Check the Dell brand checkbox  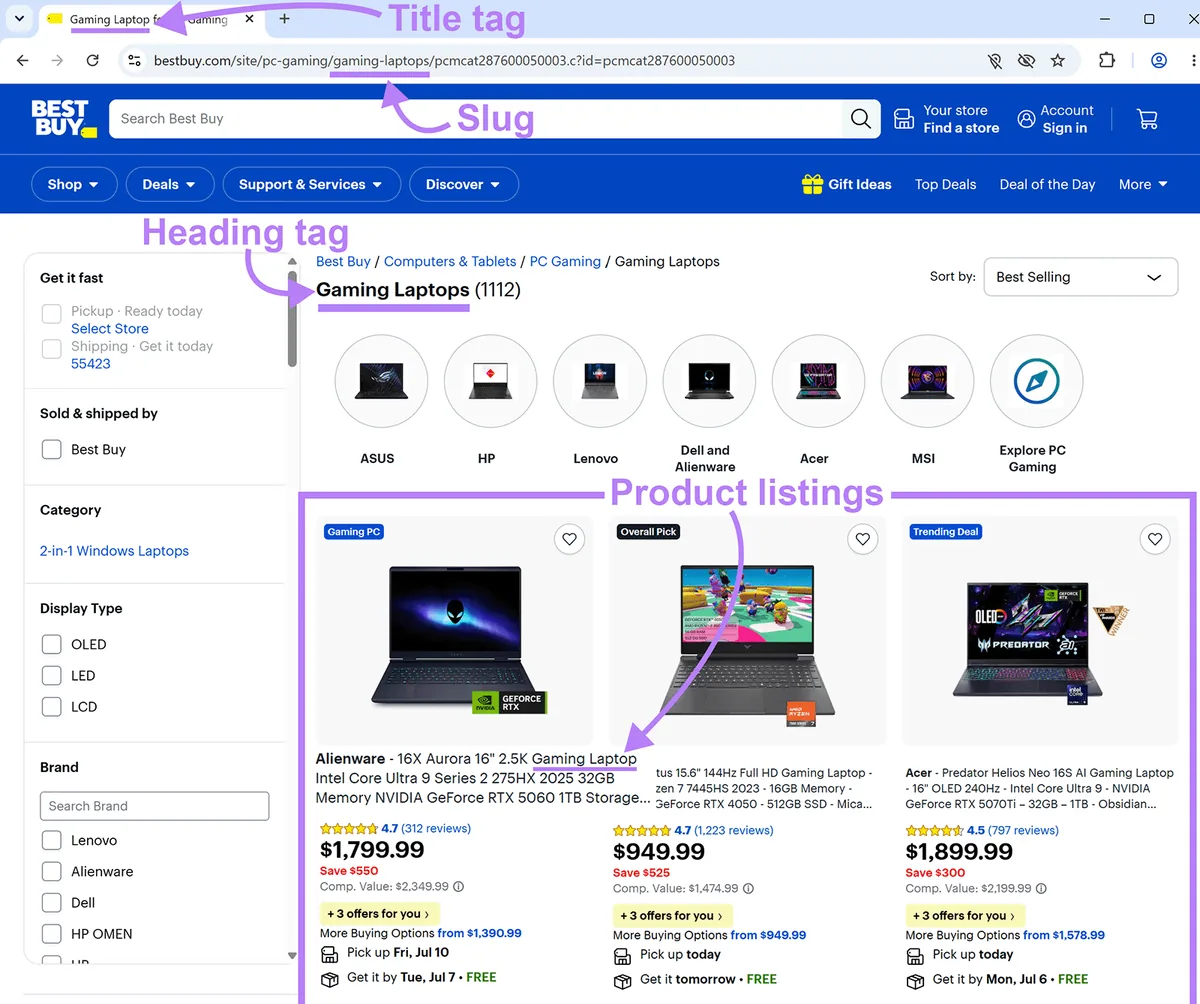(52, 903)
